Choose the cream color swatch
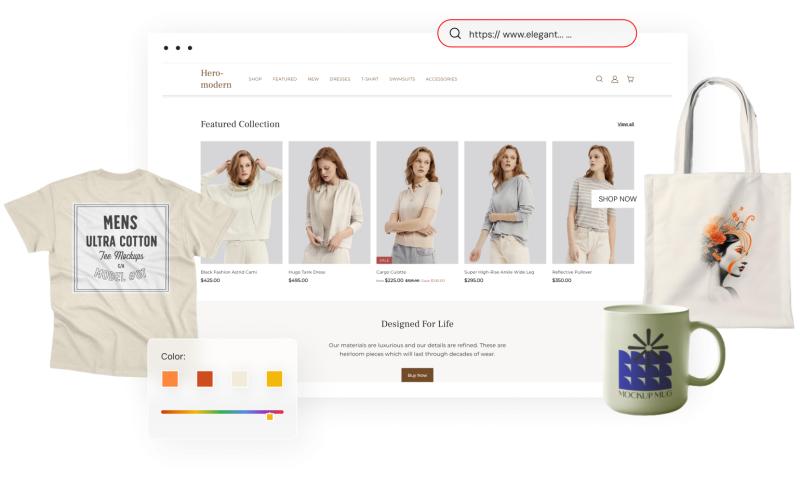The image size is (800, 485). click(239, 379)
